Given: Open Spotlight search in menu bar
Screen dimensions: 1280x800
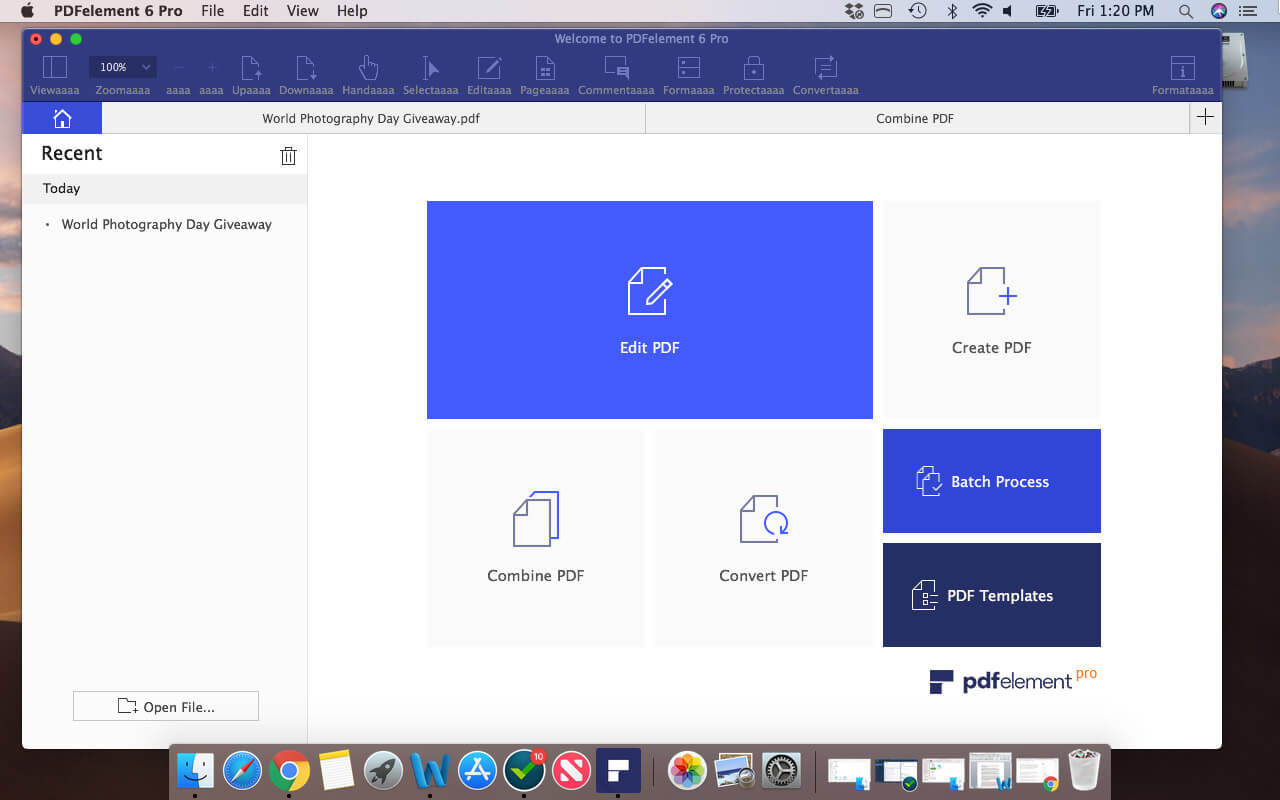Looking at the screenshot, I should pyautogui.click(x=1186, y=11).
